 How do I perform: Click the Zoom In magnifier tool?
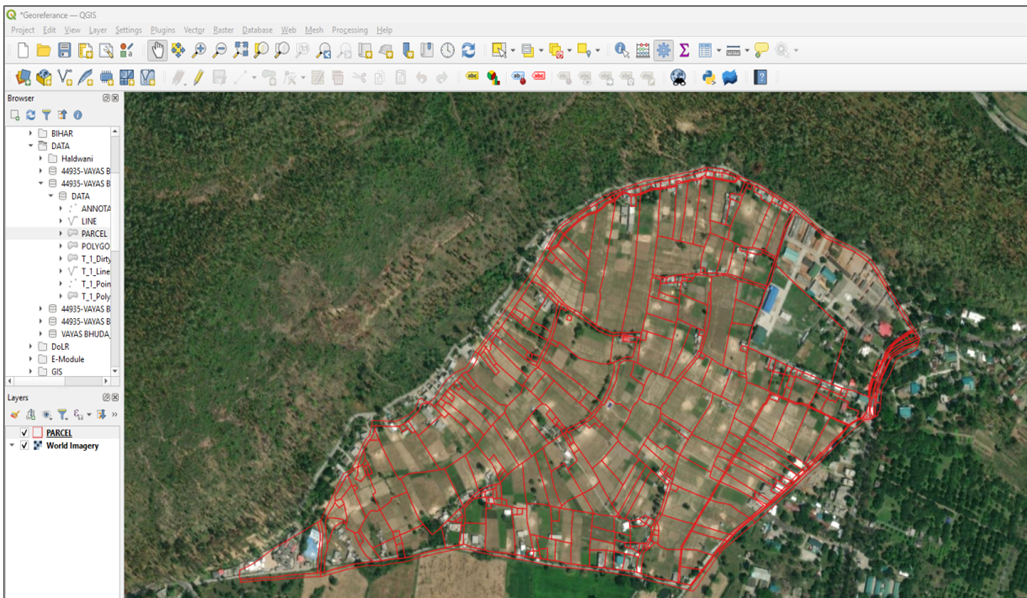199,50
